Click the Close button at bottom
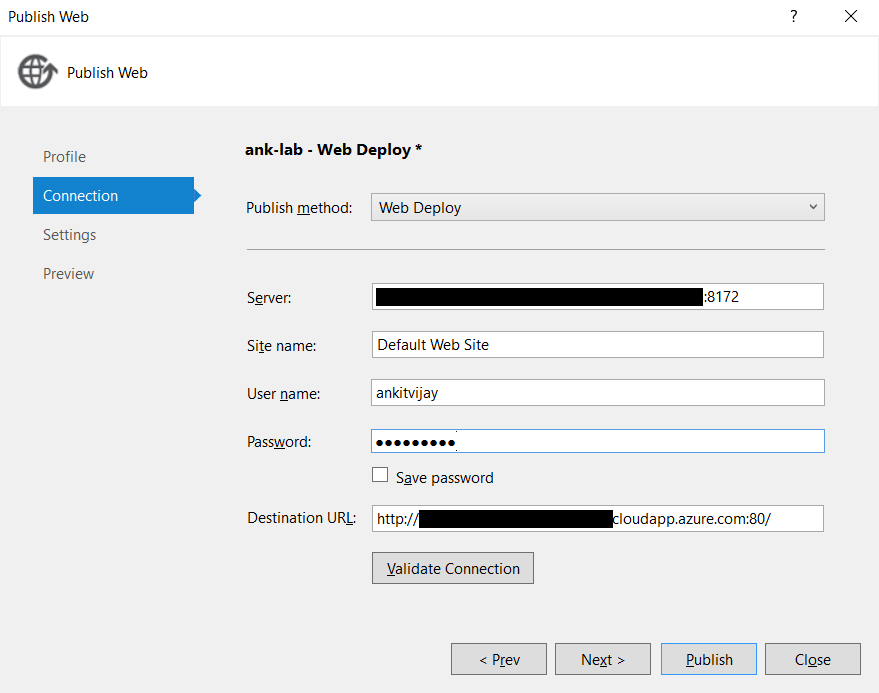The width and height of the screenshot is (879, 693). coord(812,659)
